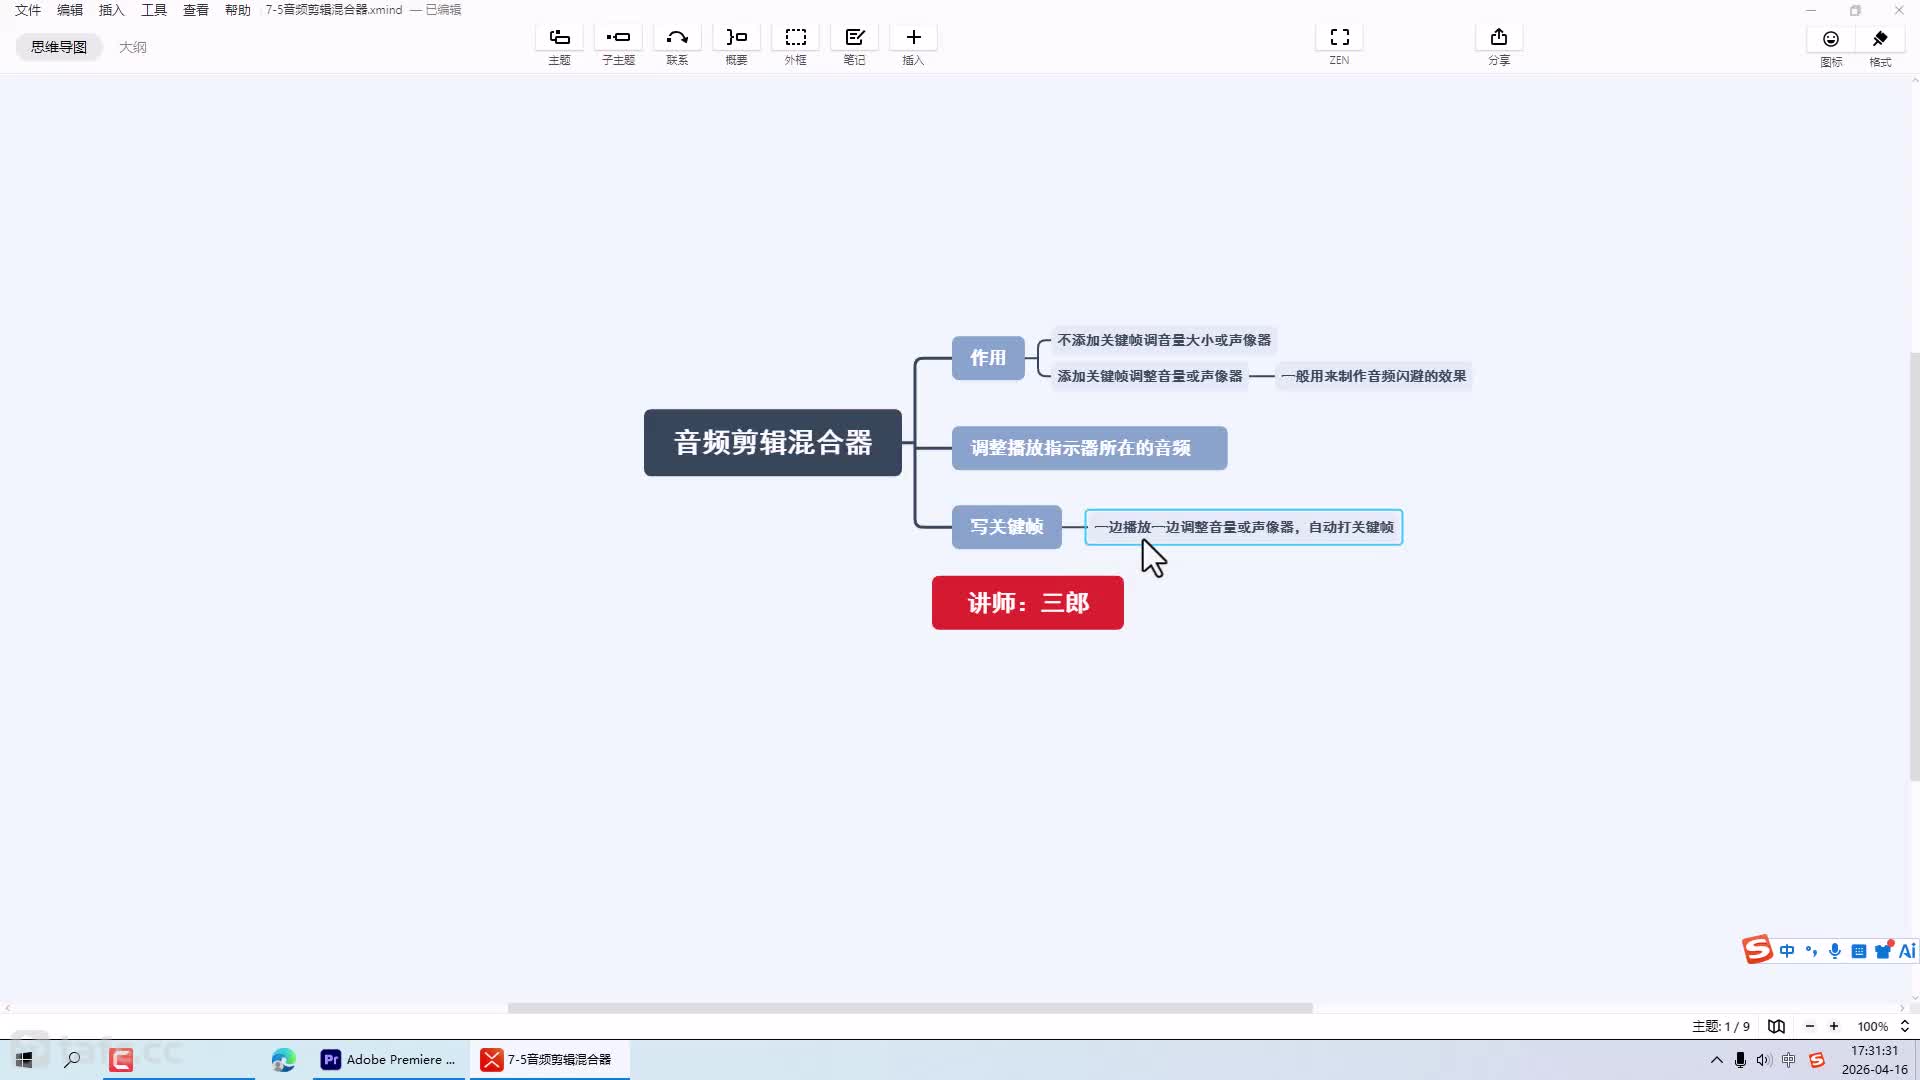This screenshot has height=1080, width=1920.
Task: Open the clock showing 17:31:31
Action: (1874, 1060)
